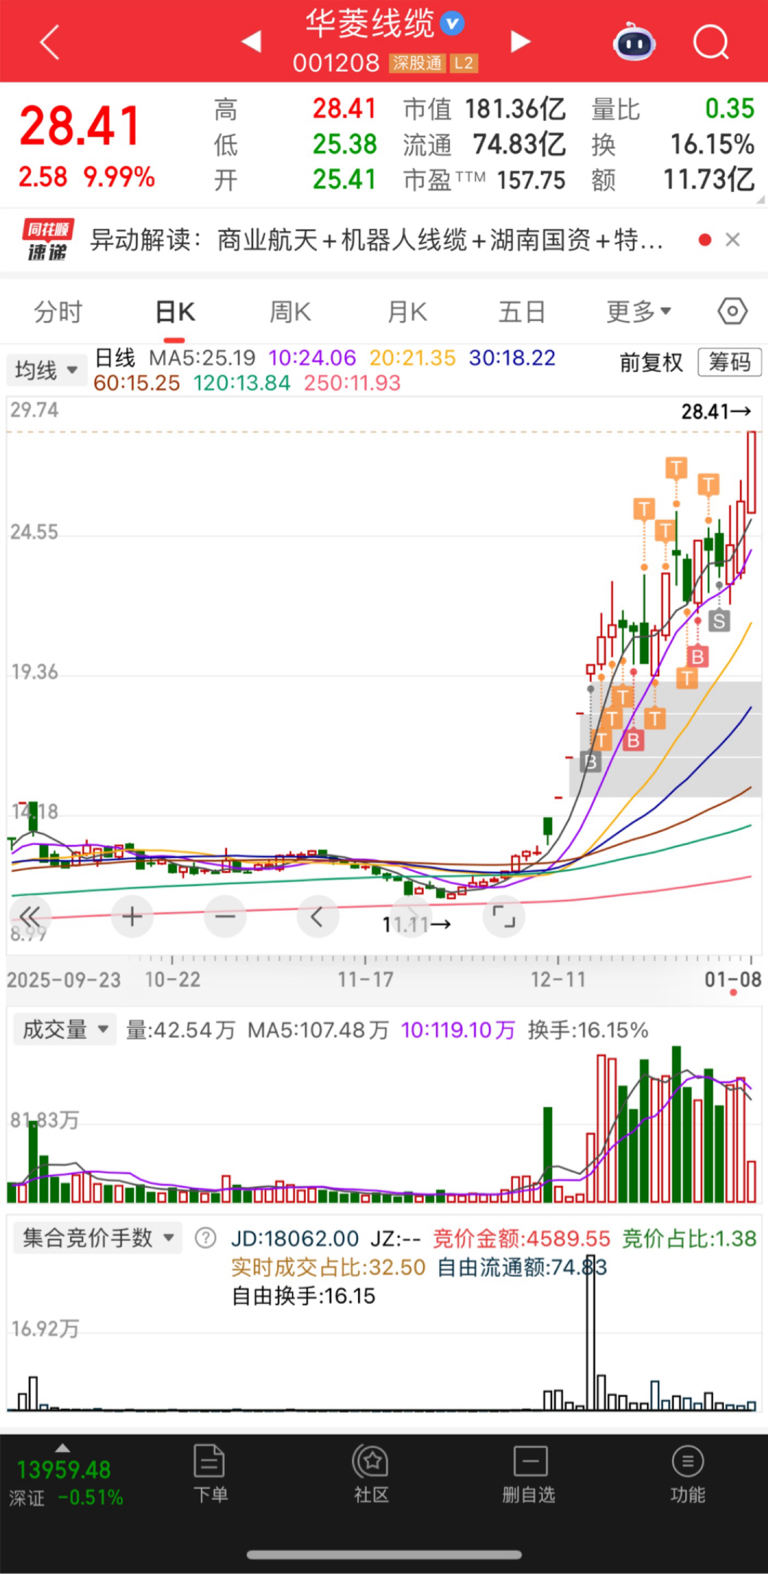Tap the double-left fast scroll chart button
Viewport: 768px width, 1574px height.
(30, 916)
